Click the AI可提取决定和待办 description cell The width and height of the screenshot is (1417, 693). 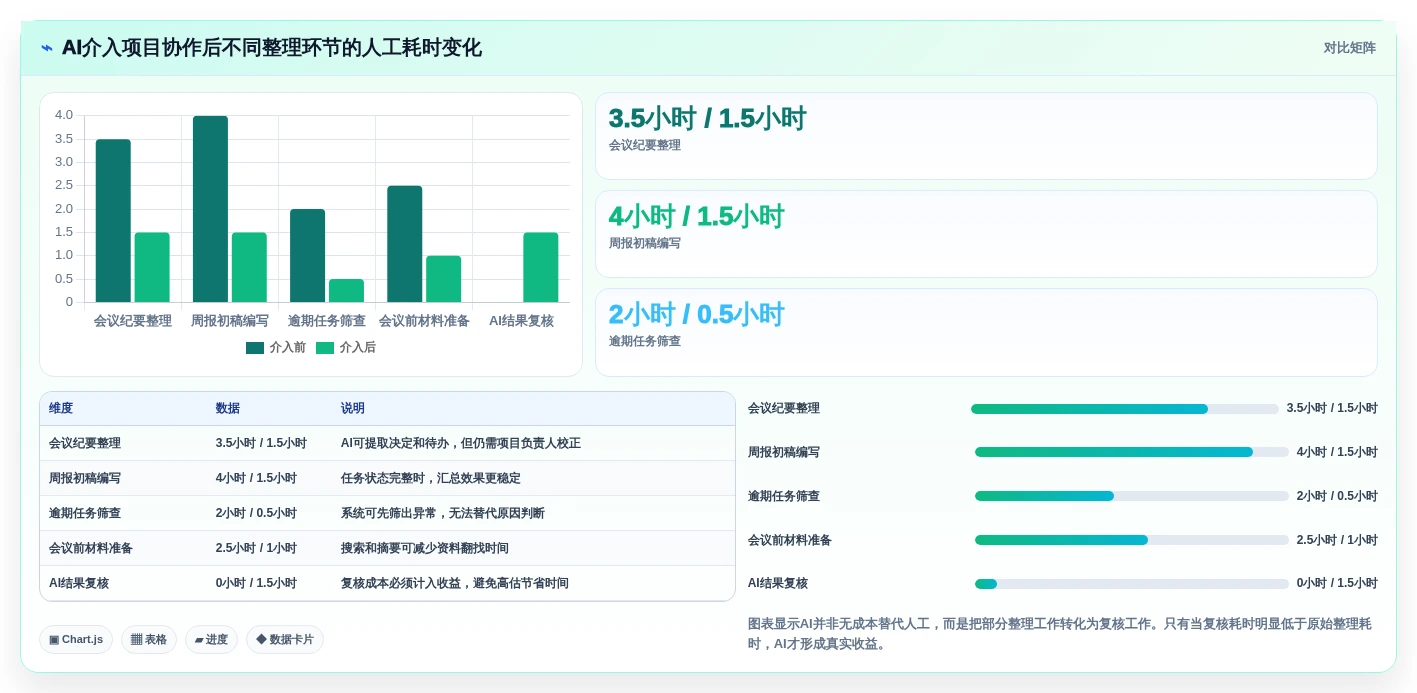click(461, 443)
